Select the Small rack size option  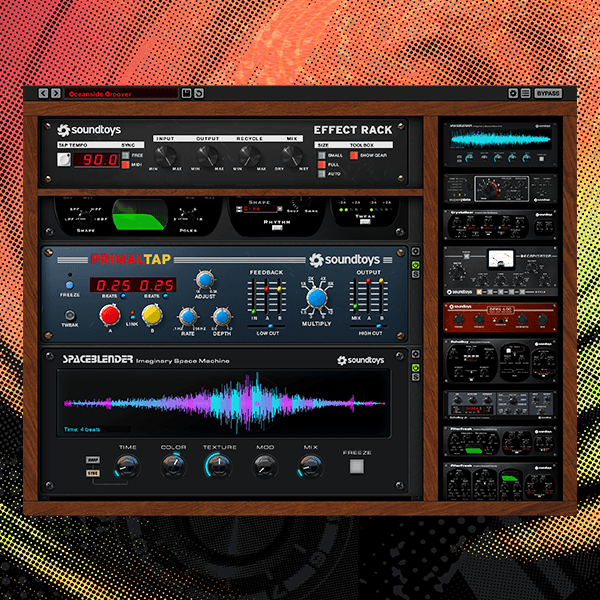(x=322, y=155)
